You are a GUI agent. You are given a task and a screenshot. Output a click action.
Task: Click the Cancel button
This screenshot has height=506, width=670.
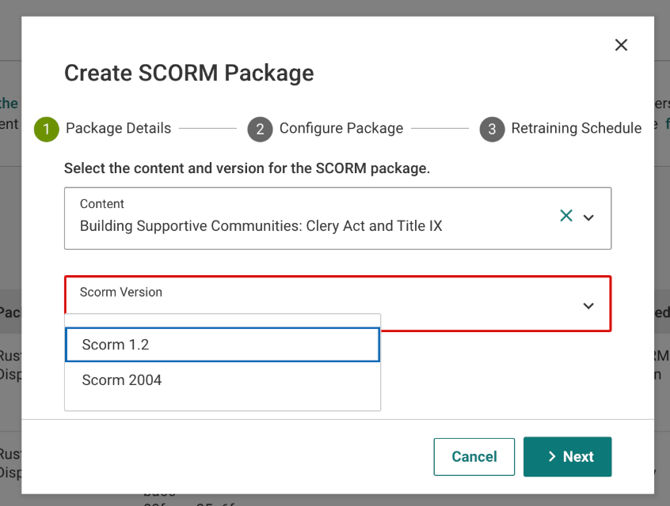click(474, 456)
